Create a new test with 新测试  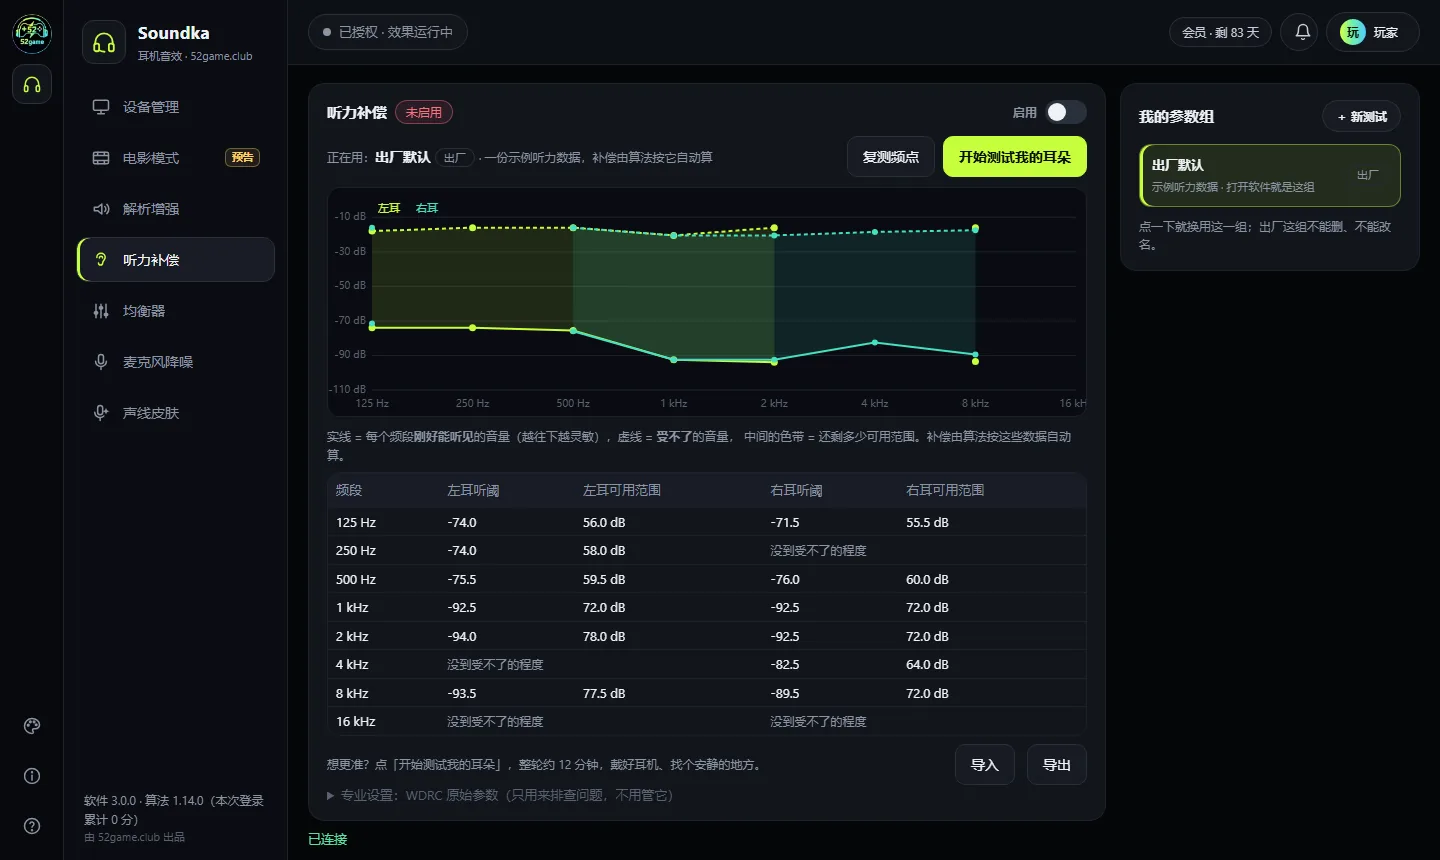(x=1362, y=117)
